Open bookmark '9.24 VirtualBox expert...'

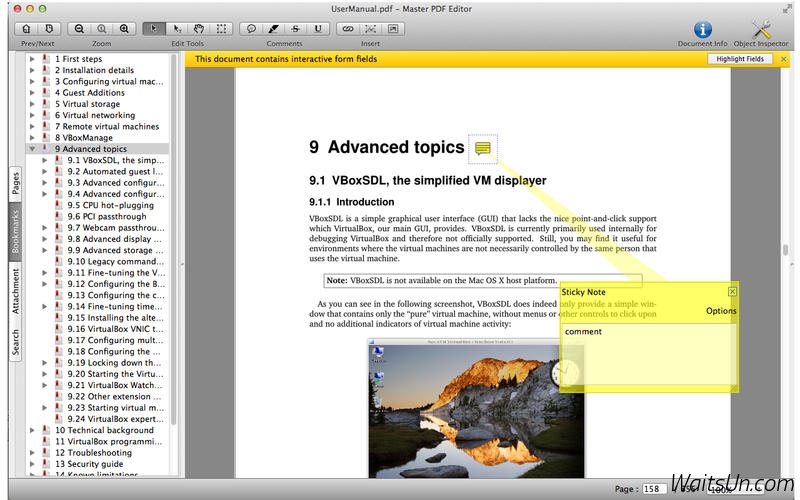(x=116, y=419)
